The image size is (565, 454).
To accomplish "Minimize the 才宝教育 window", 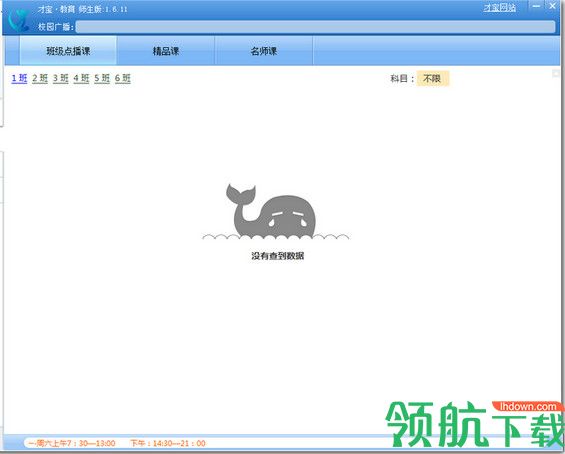I will click(537, 6).
